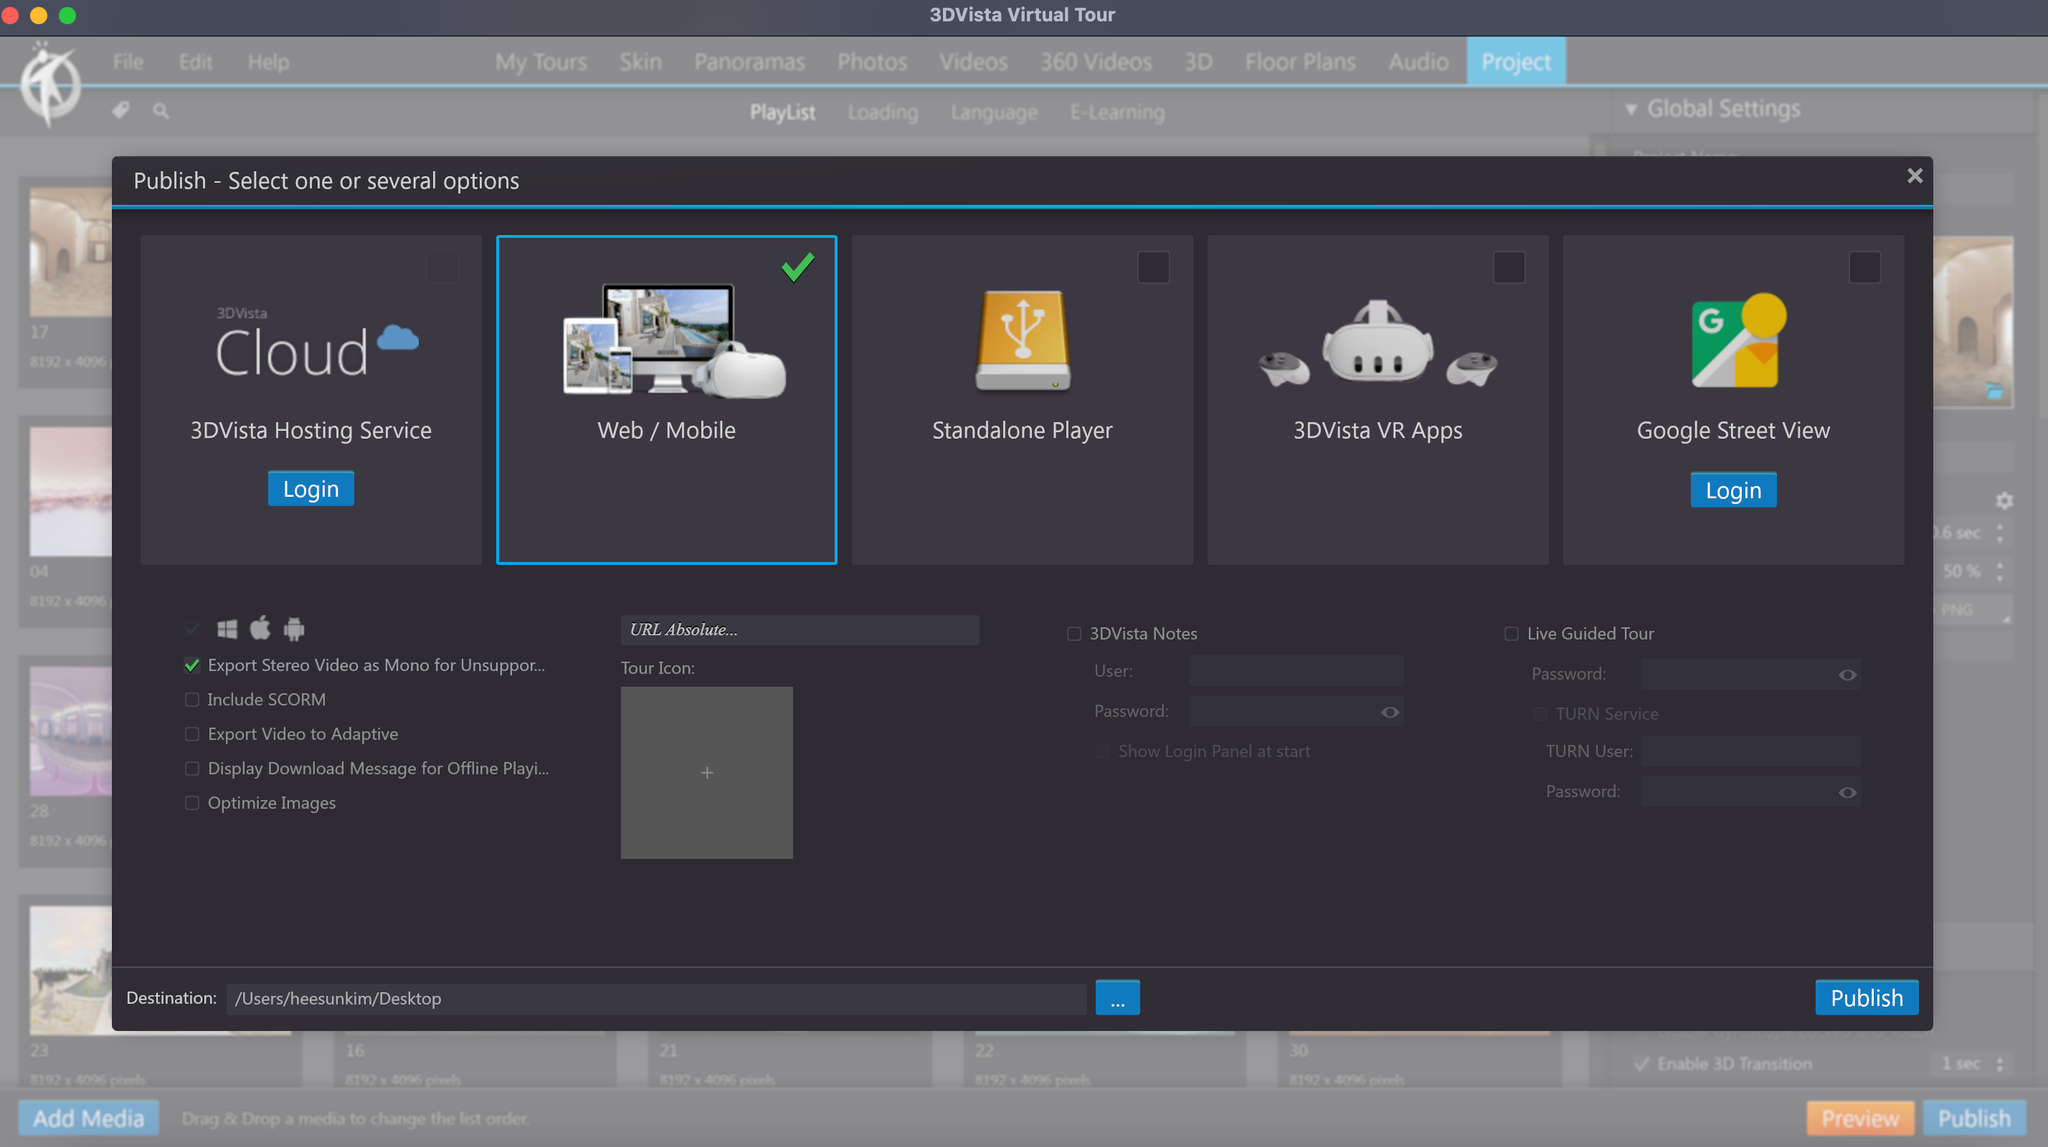
Task: Select the Language subtab
Action: coord(994,112)
